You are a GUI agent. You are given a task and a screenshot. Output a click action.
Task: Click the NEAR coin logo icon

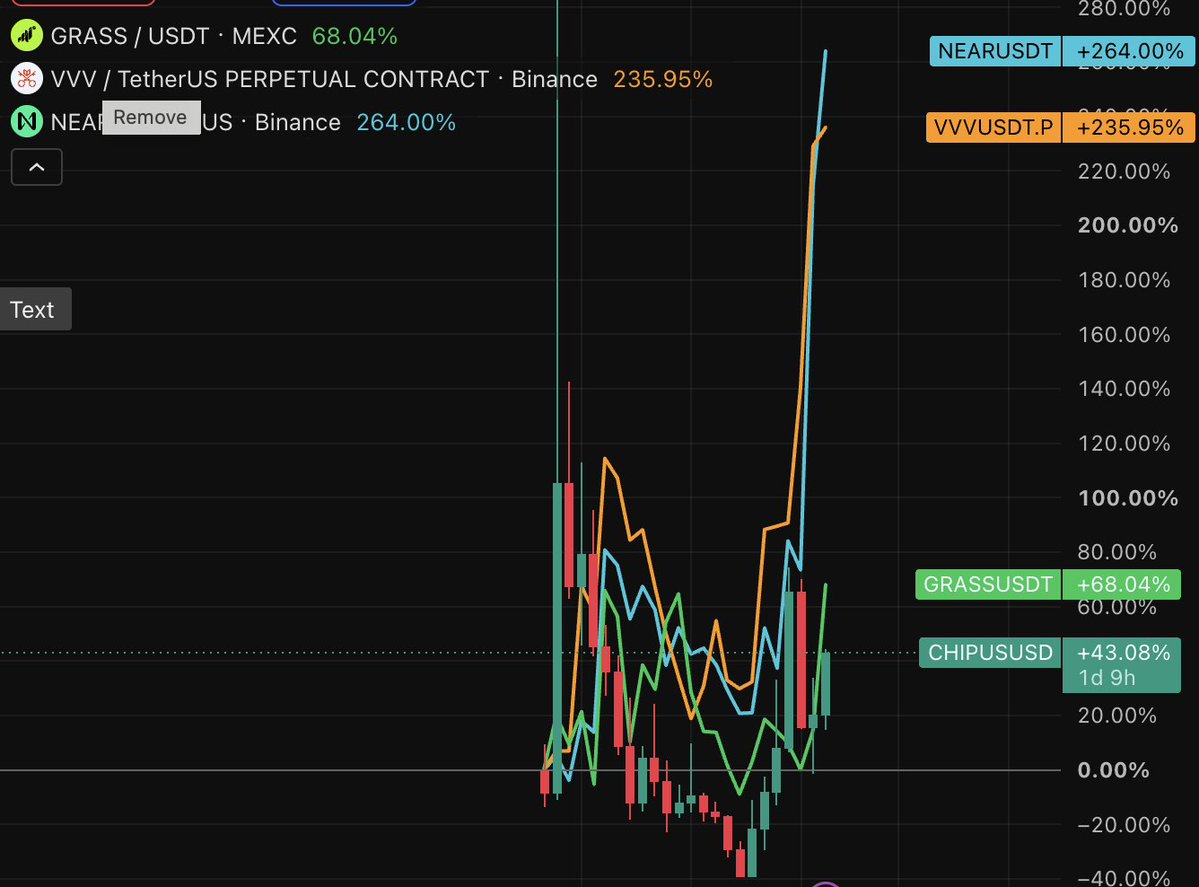[27, 122]
